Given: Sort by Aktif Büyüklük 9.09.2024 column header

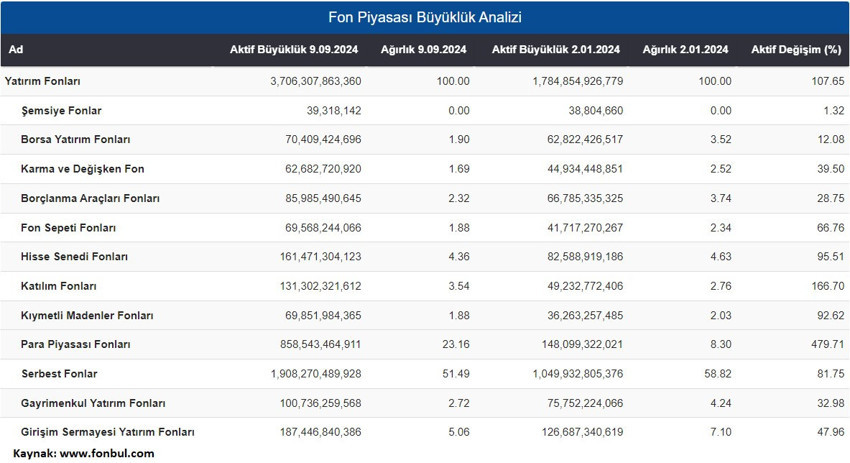Looking at the screenshot, I should pos(295,50).
